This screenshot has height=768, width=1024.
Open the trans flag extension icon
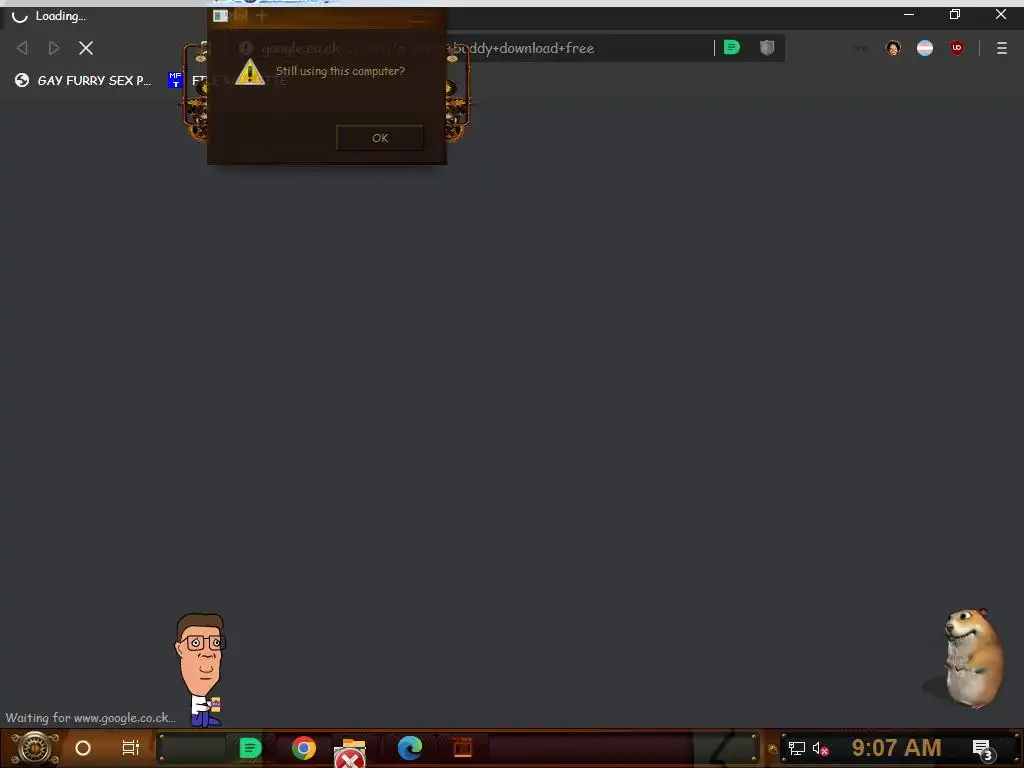(925, 48)
